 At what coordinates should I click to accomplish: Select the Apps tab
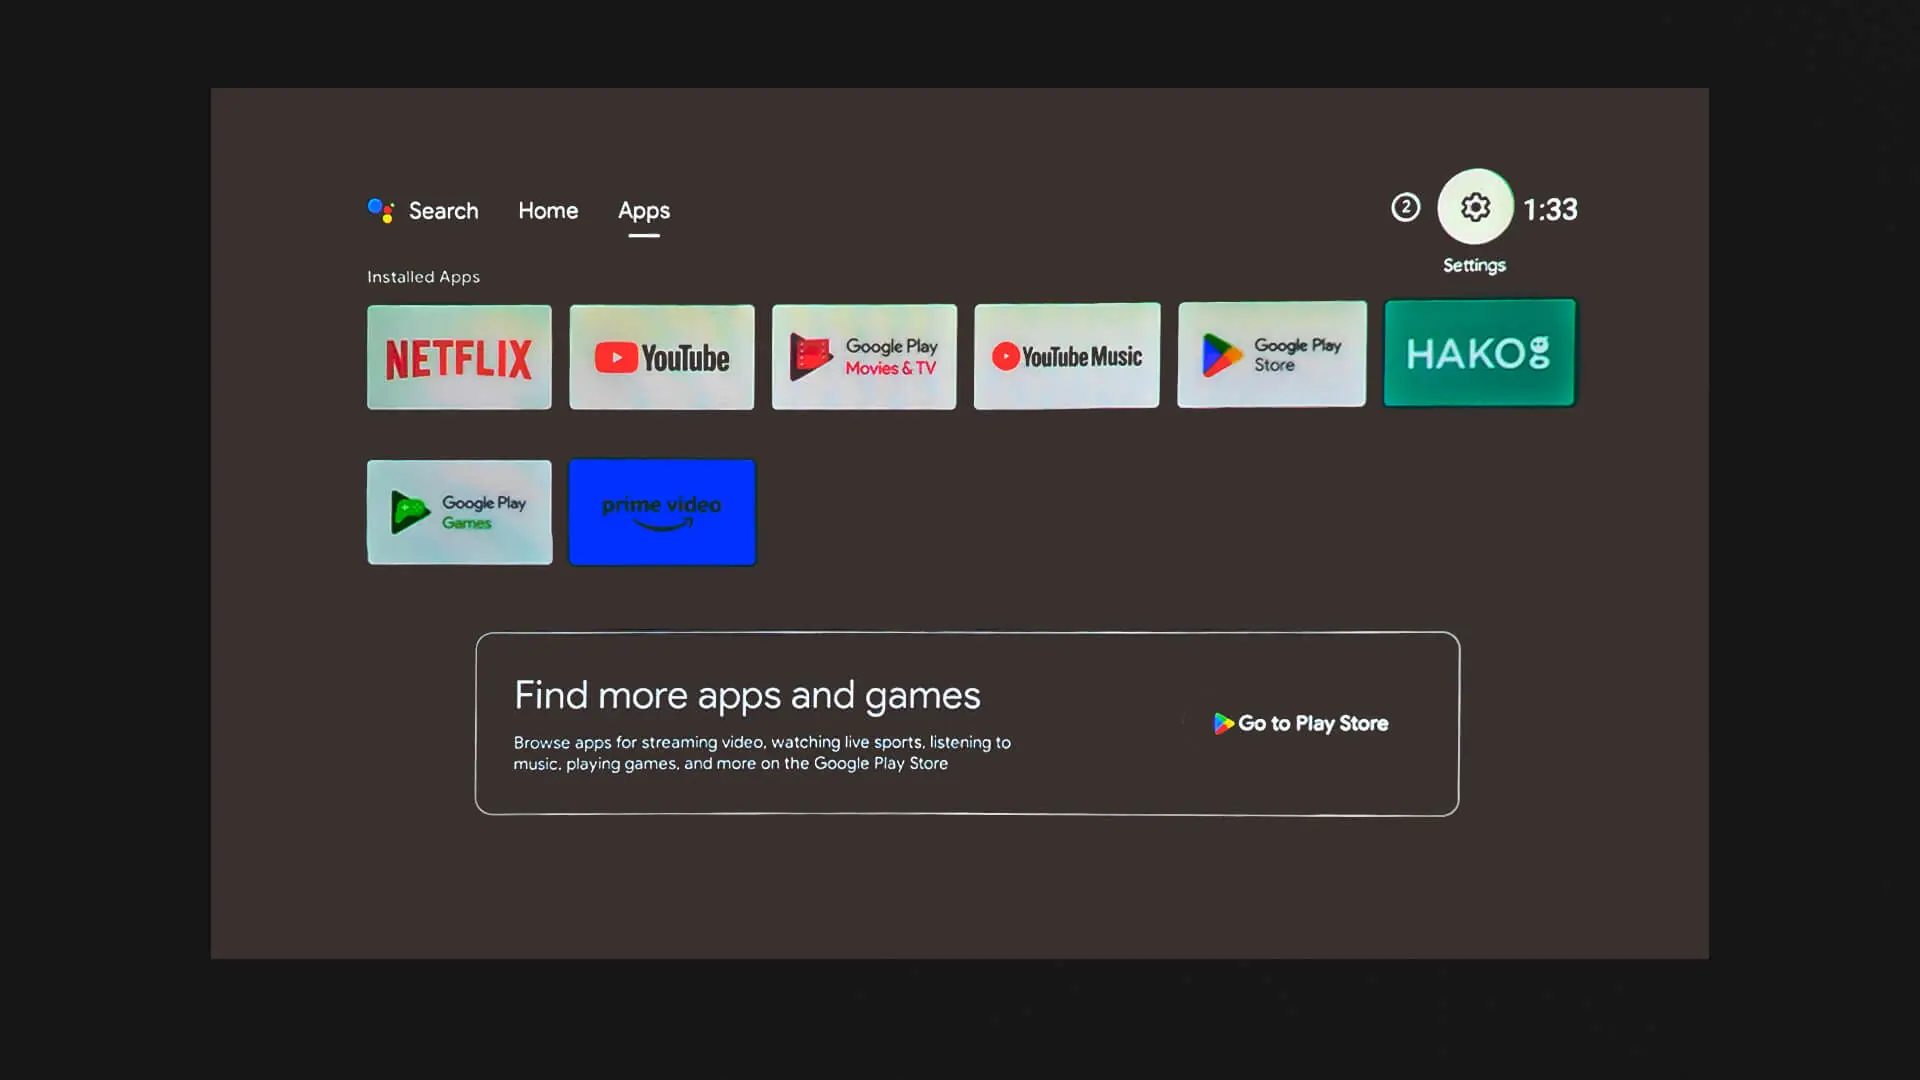click(644, 211)
